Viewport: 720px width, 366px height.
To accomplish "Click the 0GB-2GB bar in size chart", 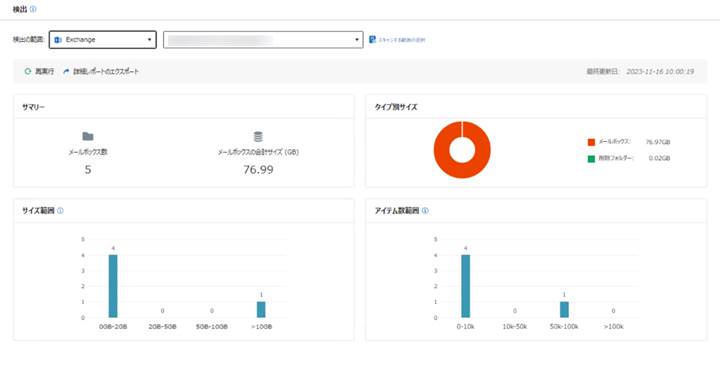I will coord(113,286).
